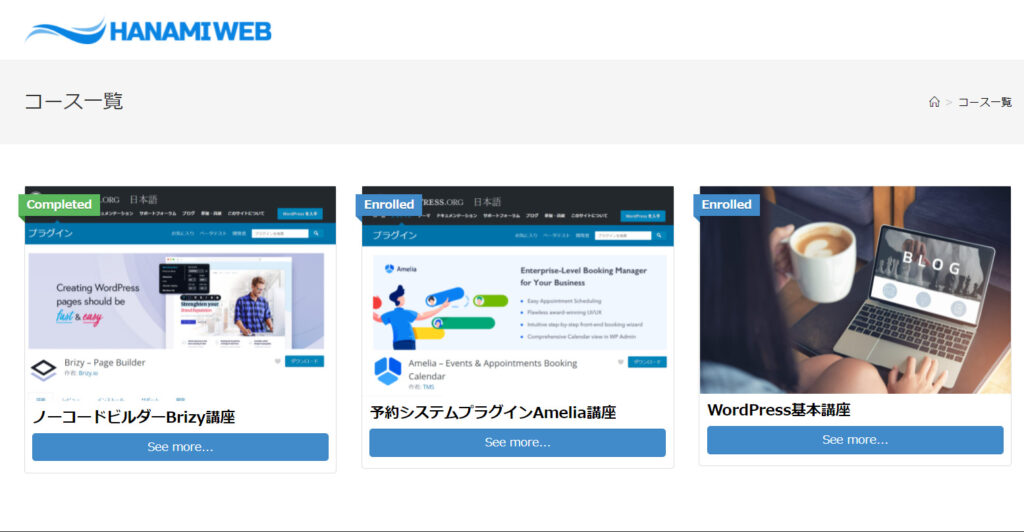Screen dimensions: 1024x532
Task: Click the ノーコードビルダーBrizy講座 title
Action: [x=134, y=417]
